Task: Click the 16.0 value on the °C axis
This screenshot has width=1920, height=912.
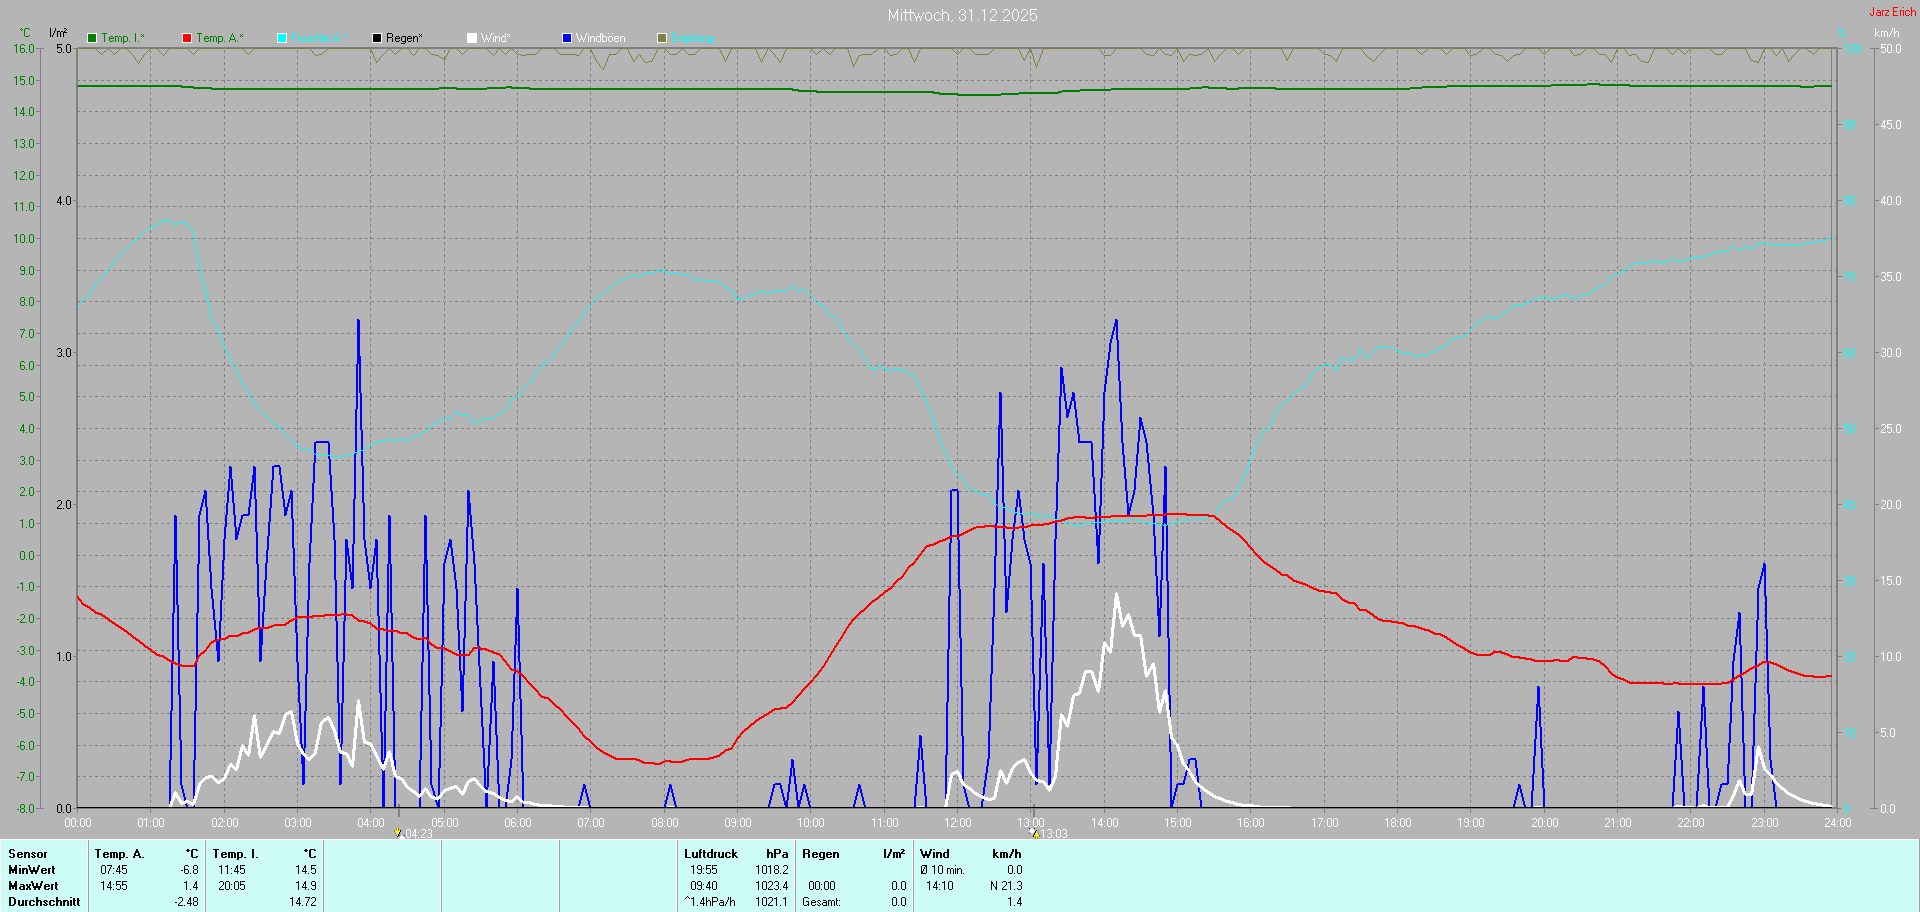Action: [24, 49]
